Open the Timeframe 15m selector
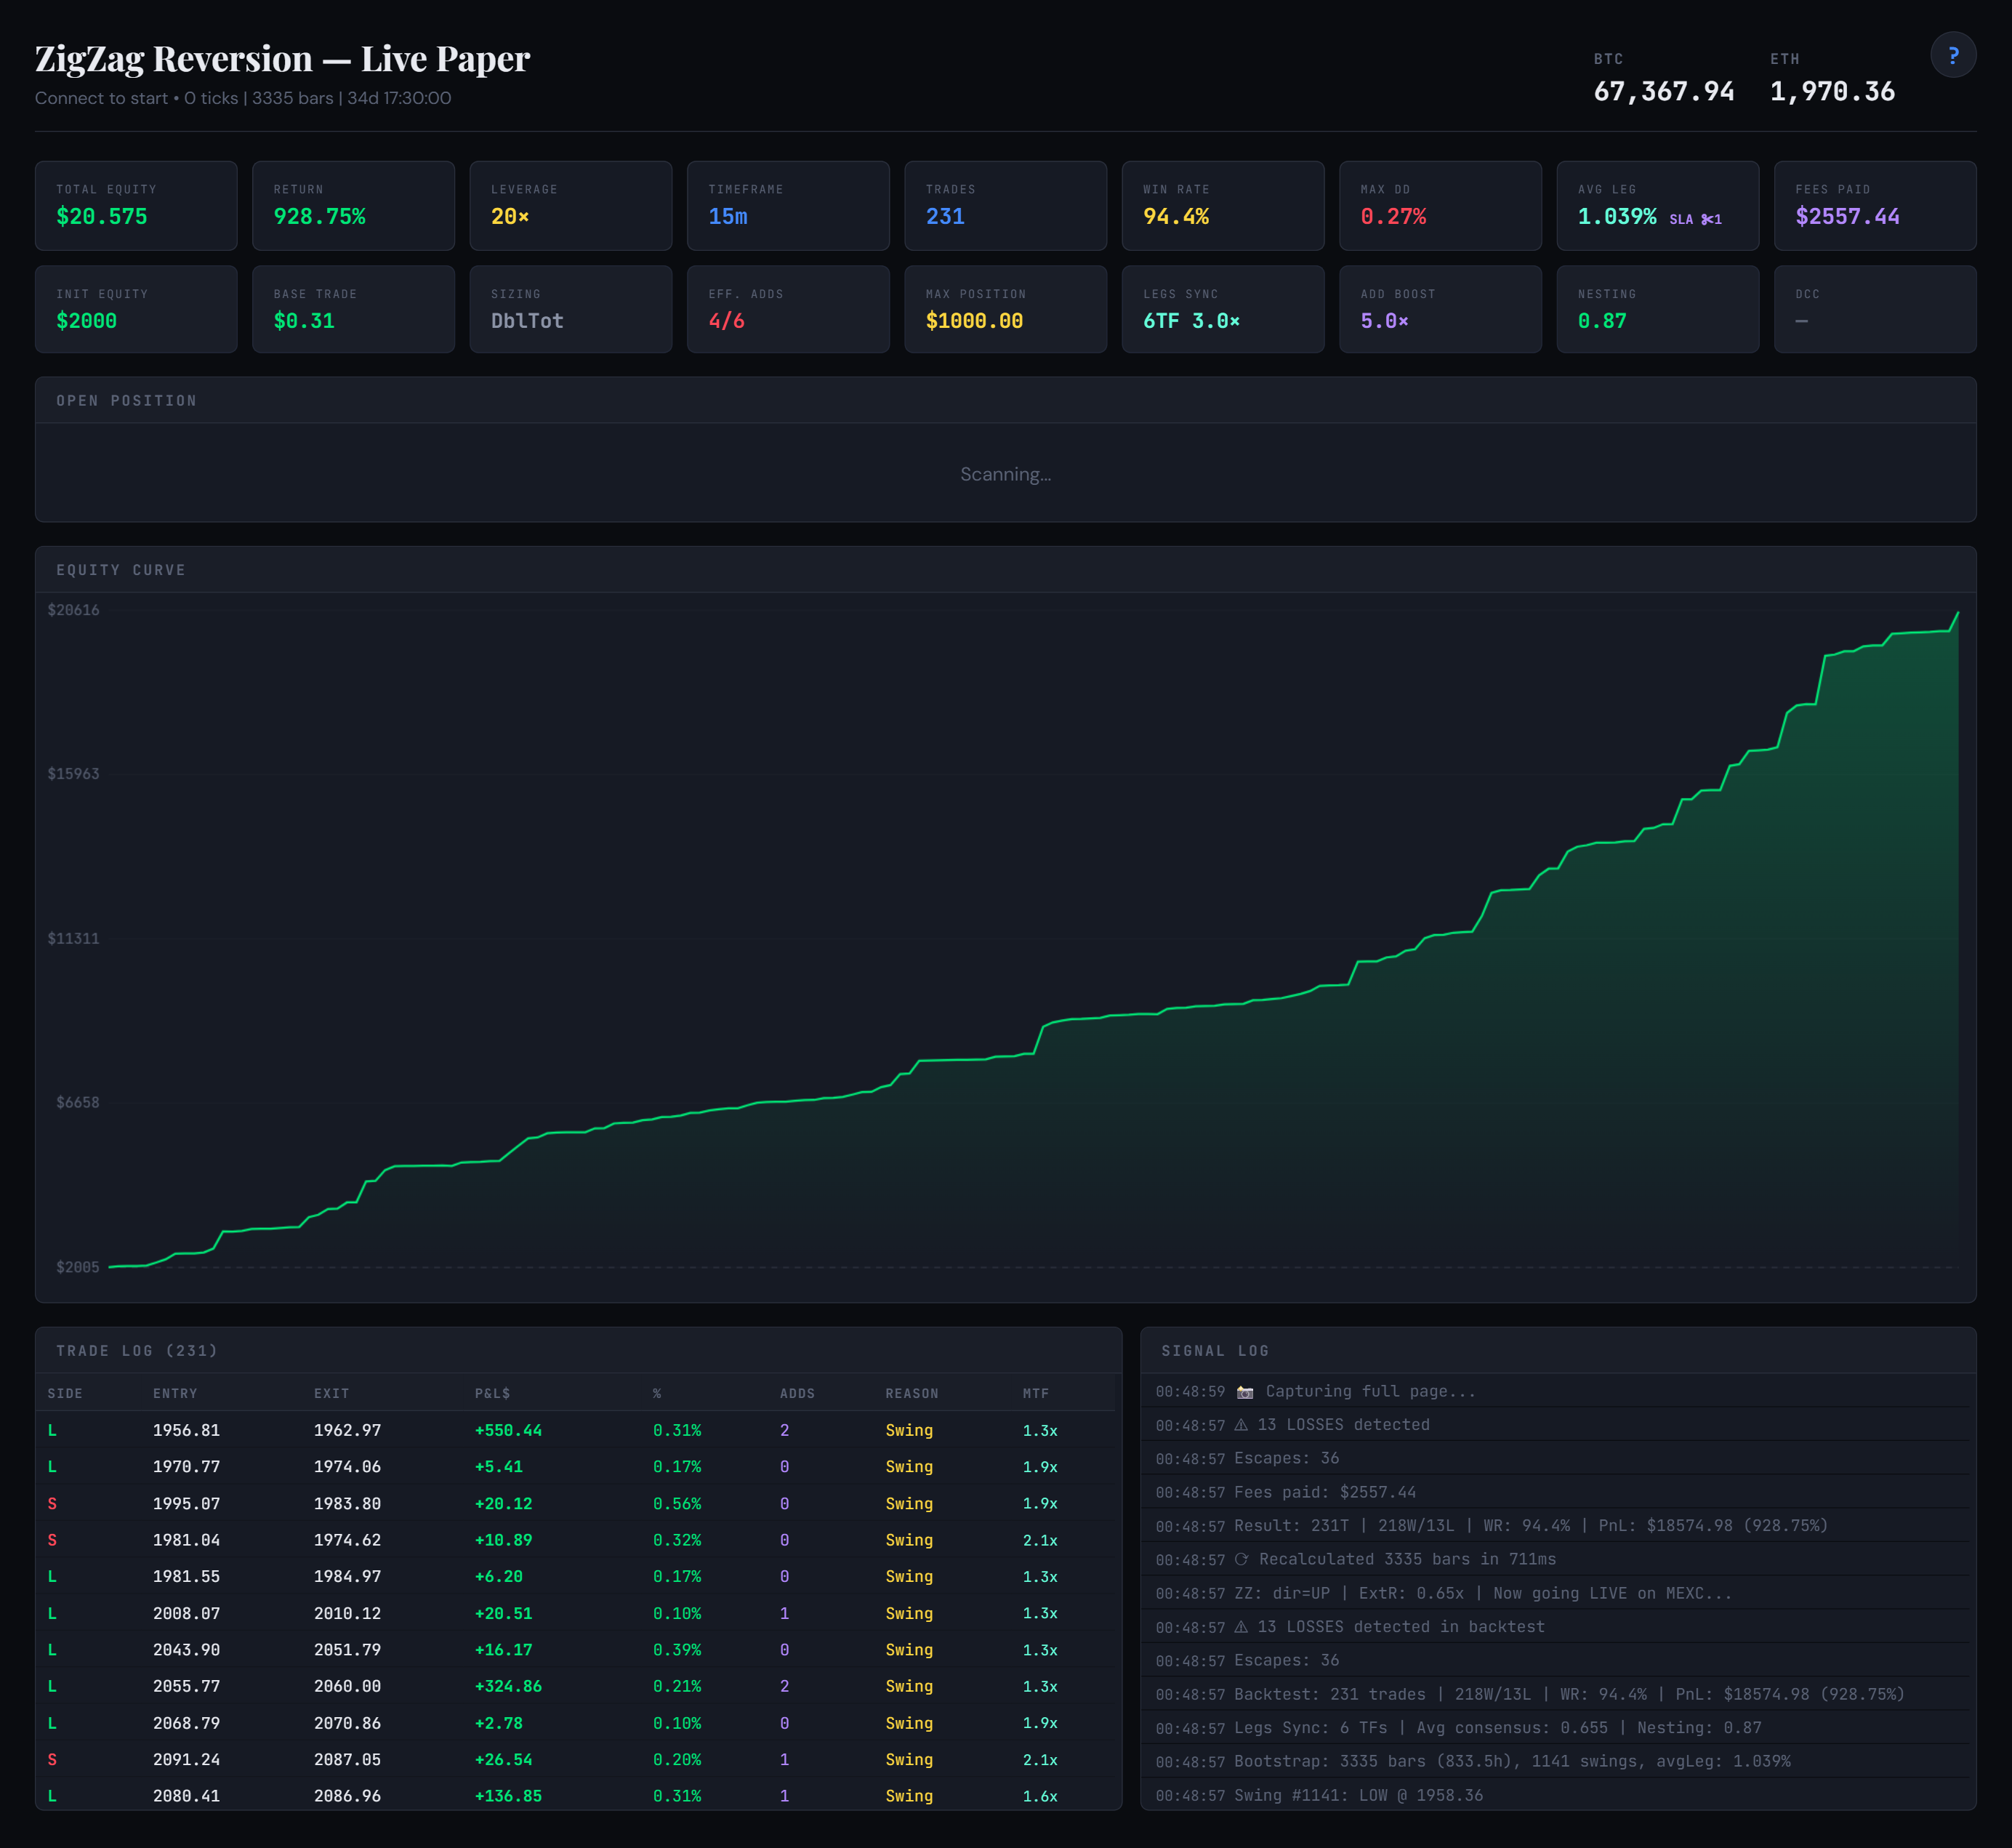Screen dimensions: 2012x1848 pyautogui.click(x=788, y=206)
